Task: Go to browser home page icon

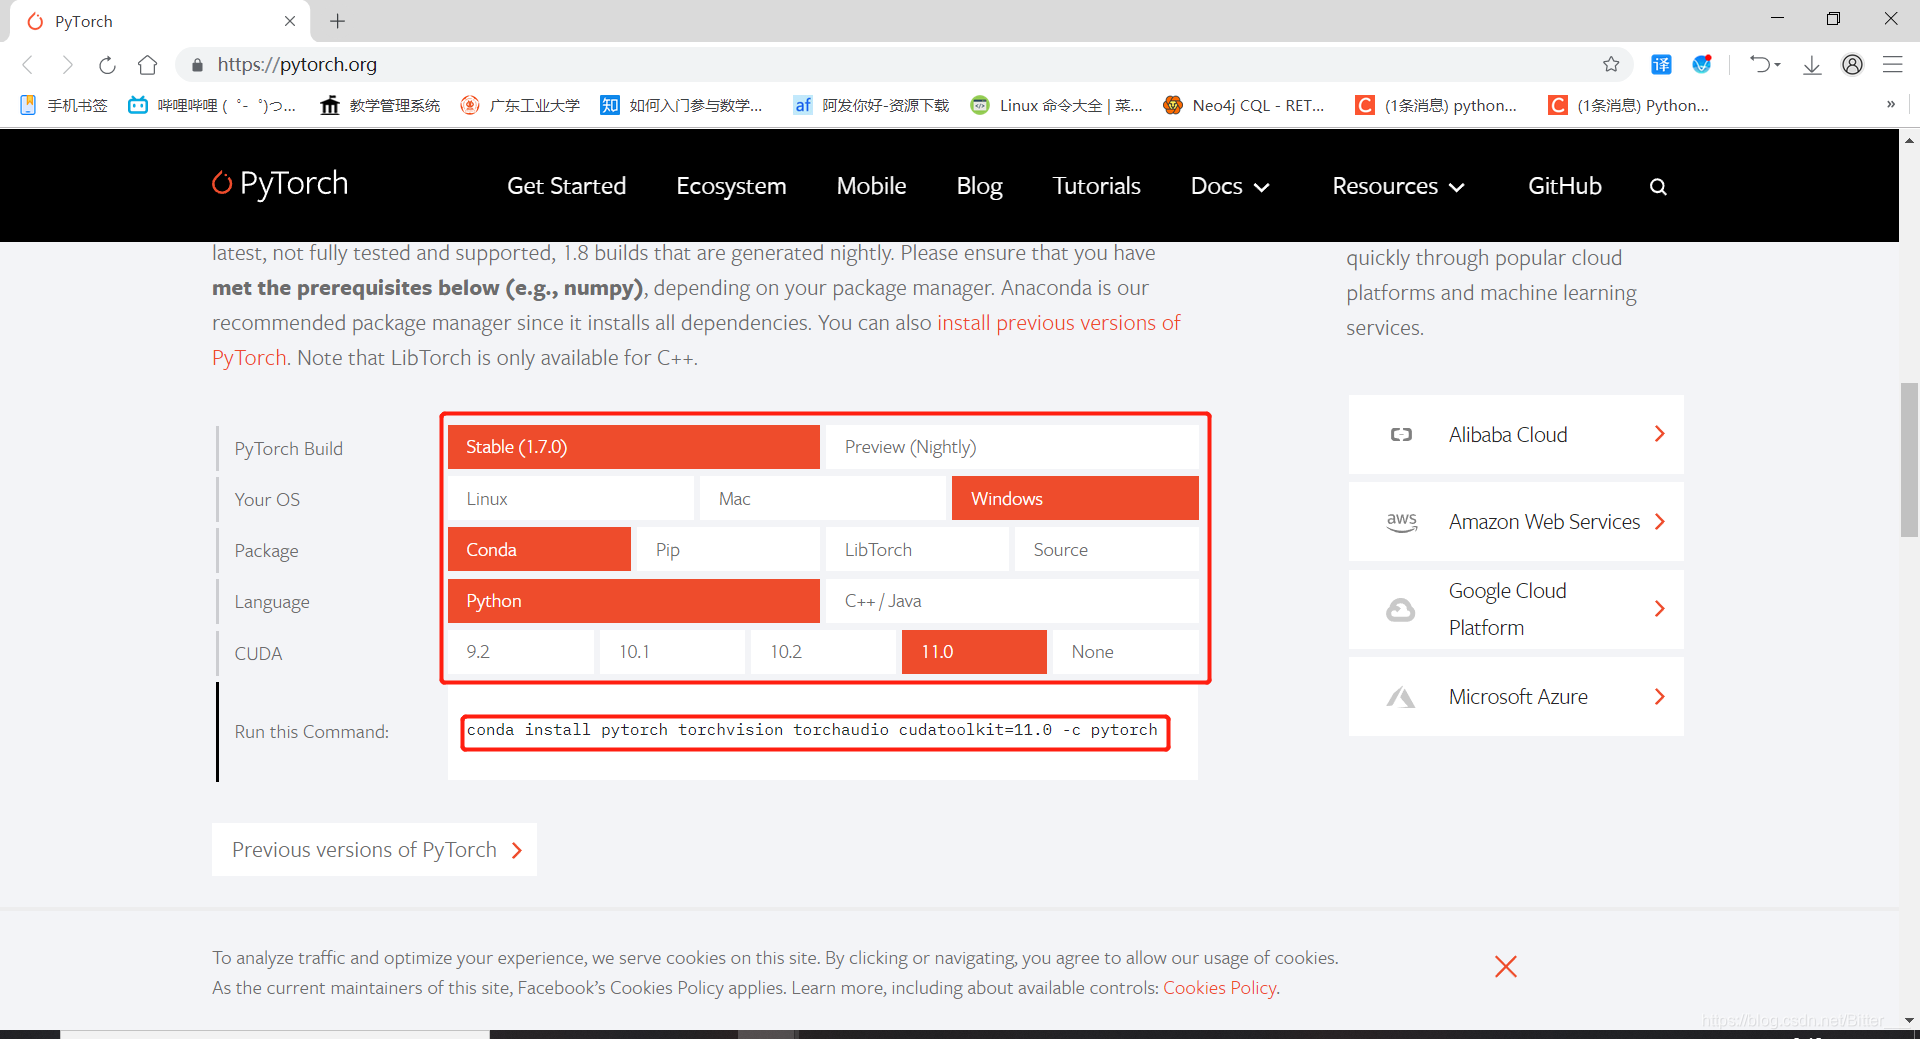Action: [148, 65]
